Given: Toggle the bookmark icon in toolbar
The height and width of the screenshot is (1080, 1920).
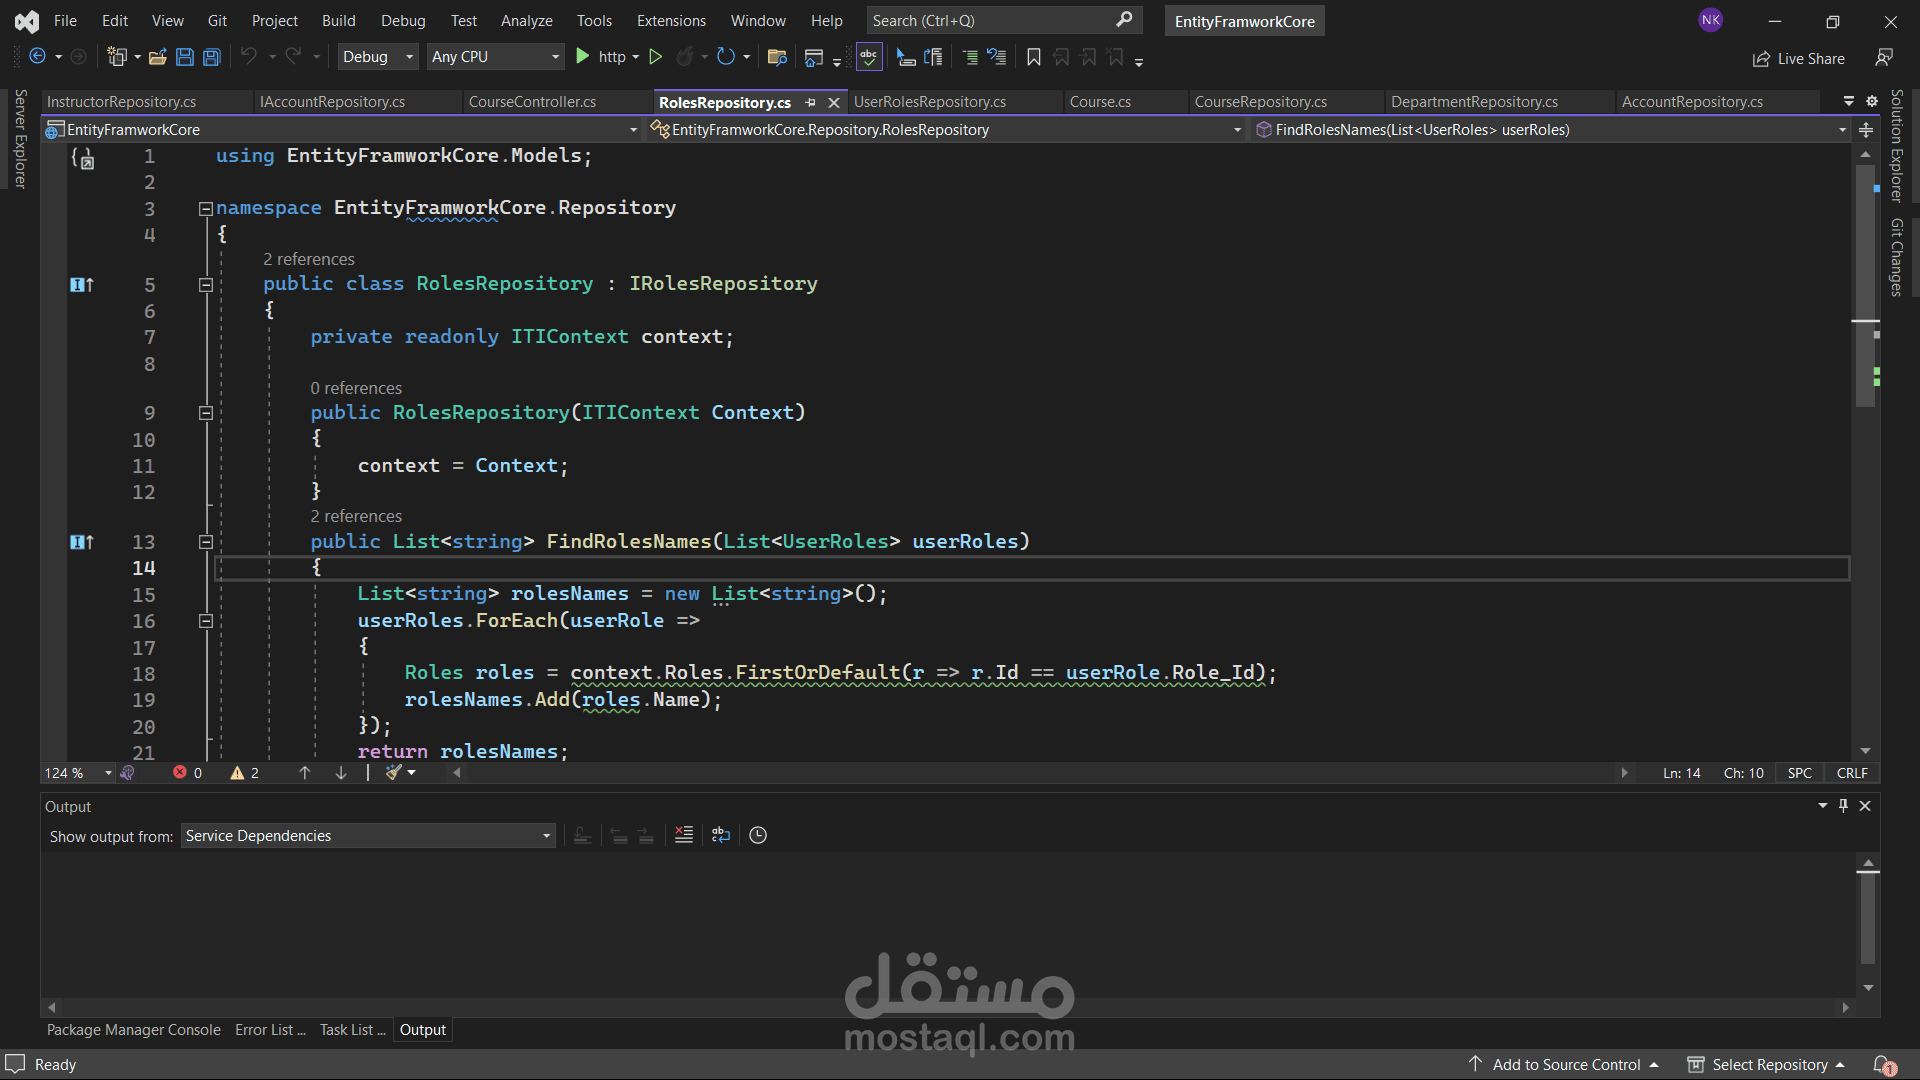Looking at the screenshot, I should (1034, 57).
